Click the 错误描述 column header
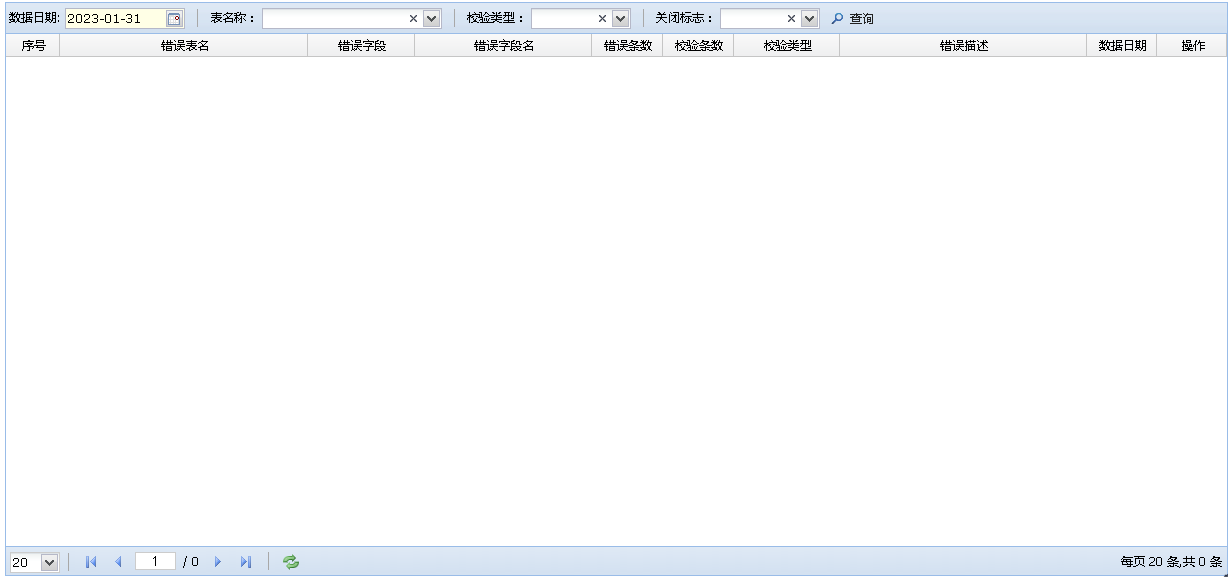The image size is (1228, 577). click(963, 45)
